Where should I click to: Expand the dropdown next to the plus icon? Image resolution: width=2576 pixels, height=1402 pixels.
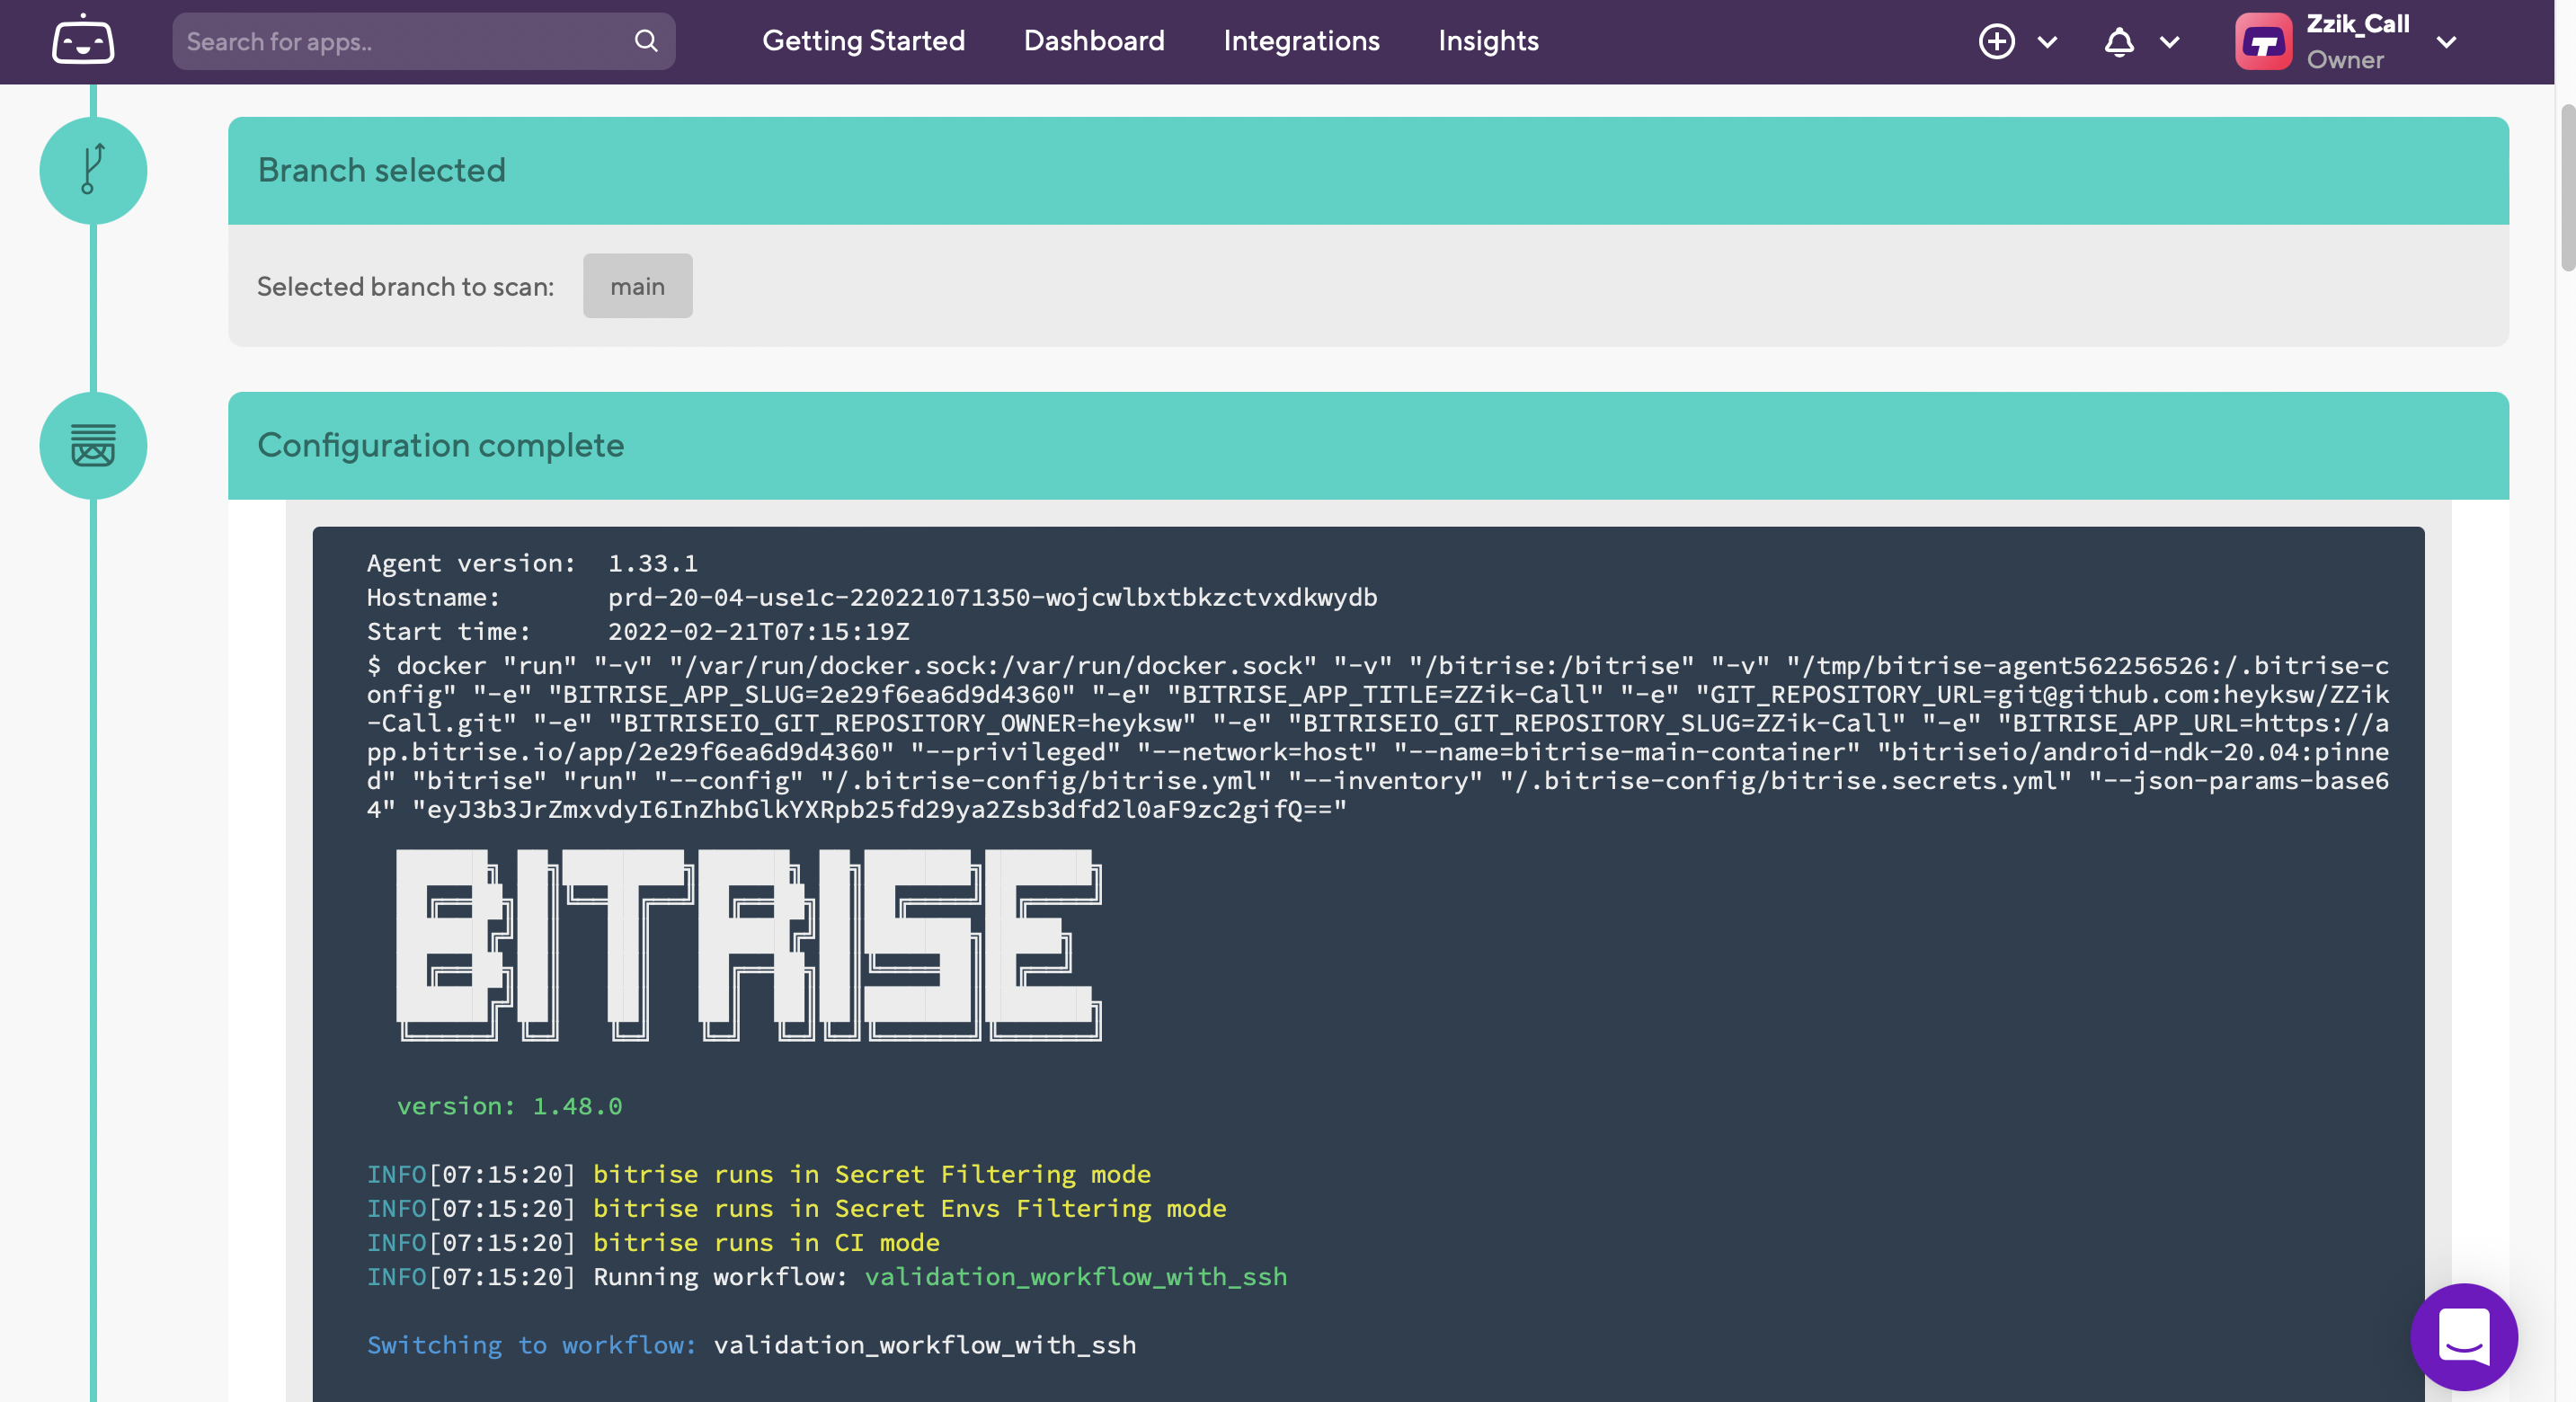[2047, 42]
